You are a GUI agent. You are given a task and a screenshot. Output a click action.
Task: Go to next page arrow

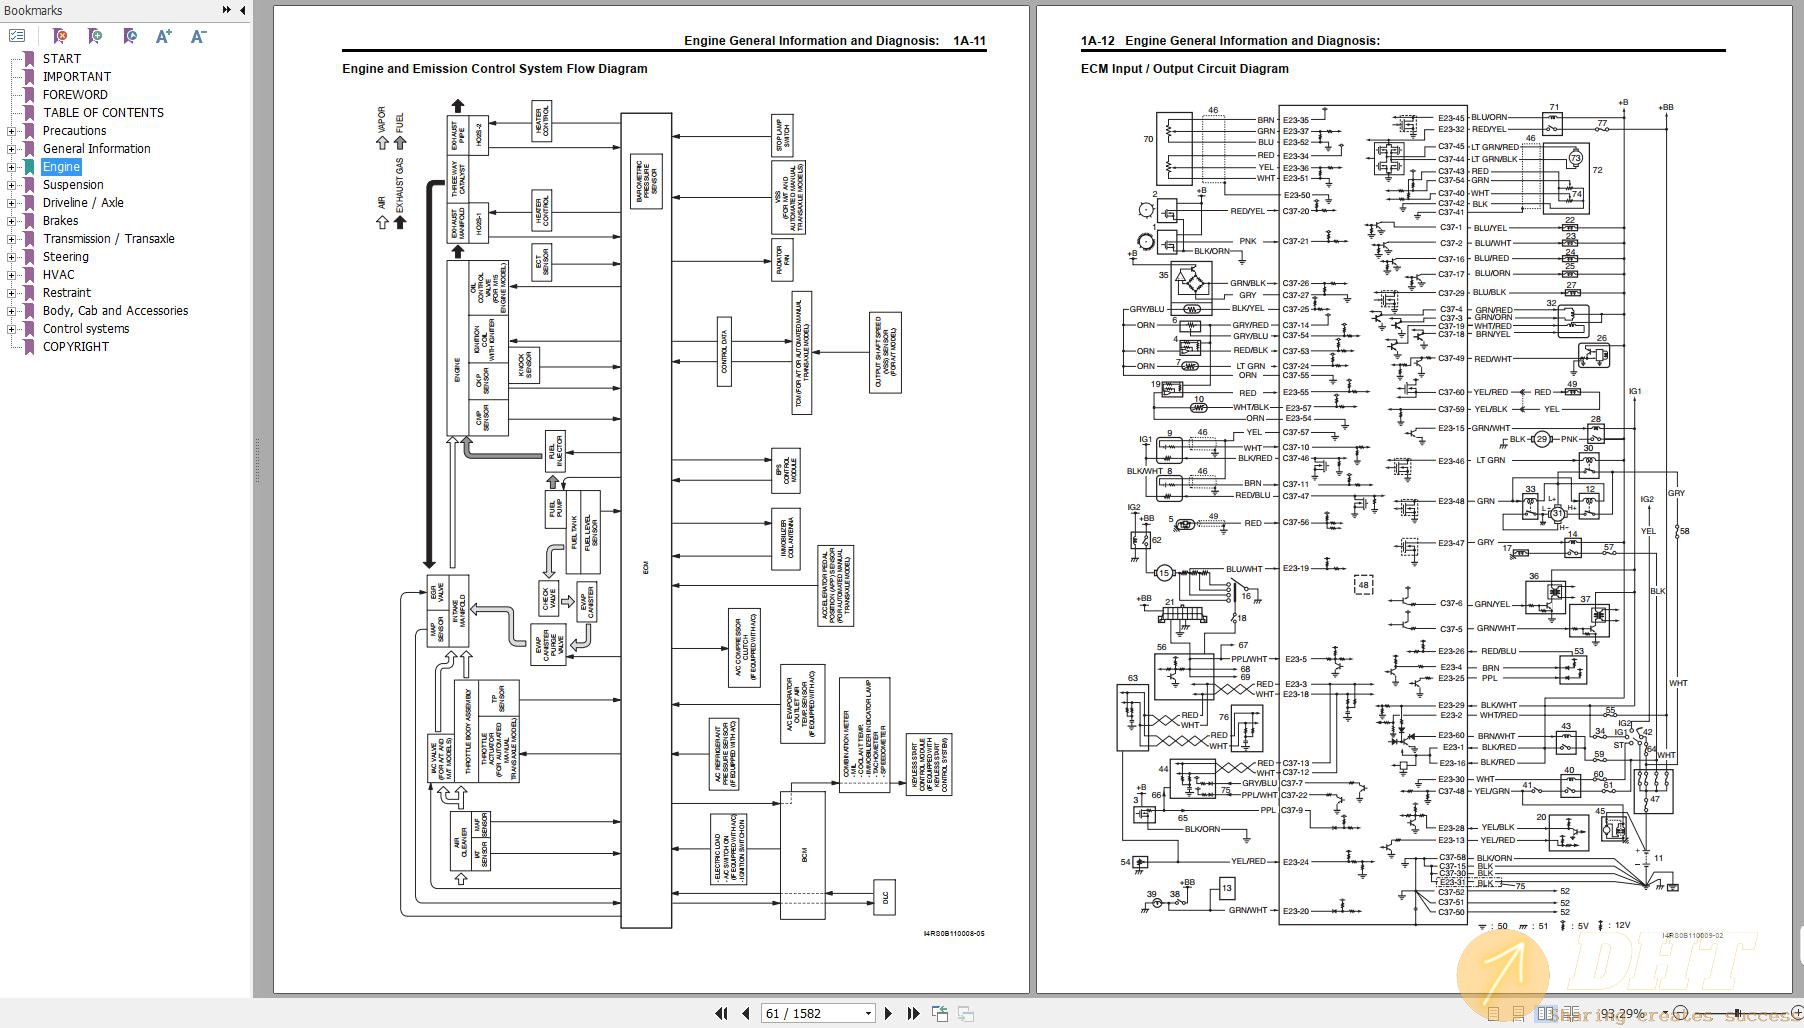[888, 1013]
